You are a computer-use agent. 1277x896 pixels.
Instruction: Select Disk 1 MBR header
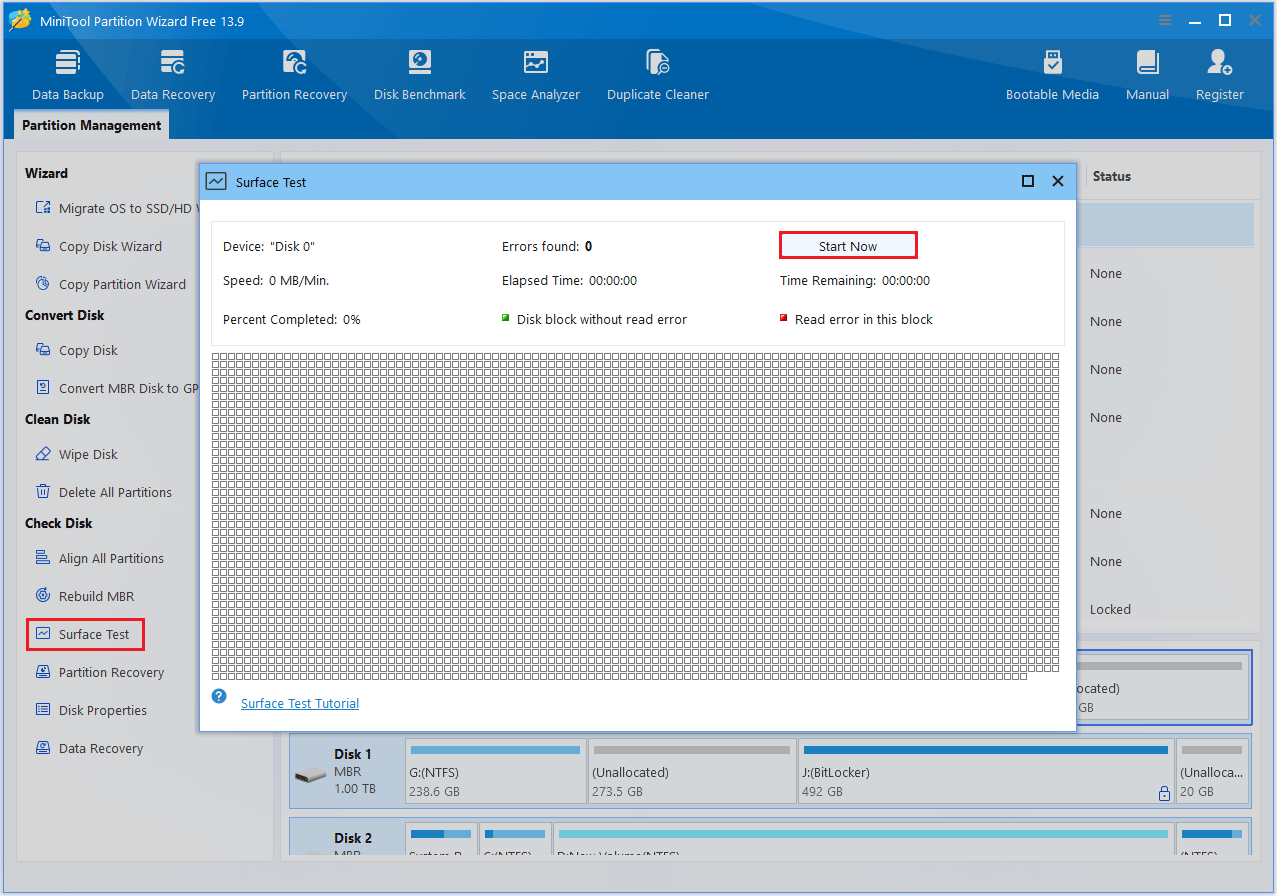(348, 772)
